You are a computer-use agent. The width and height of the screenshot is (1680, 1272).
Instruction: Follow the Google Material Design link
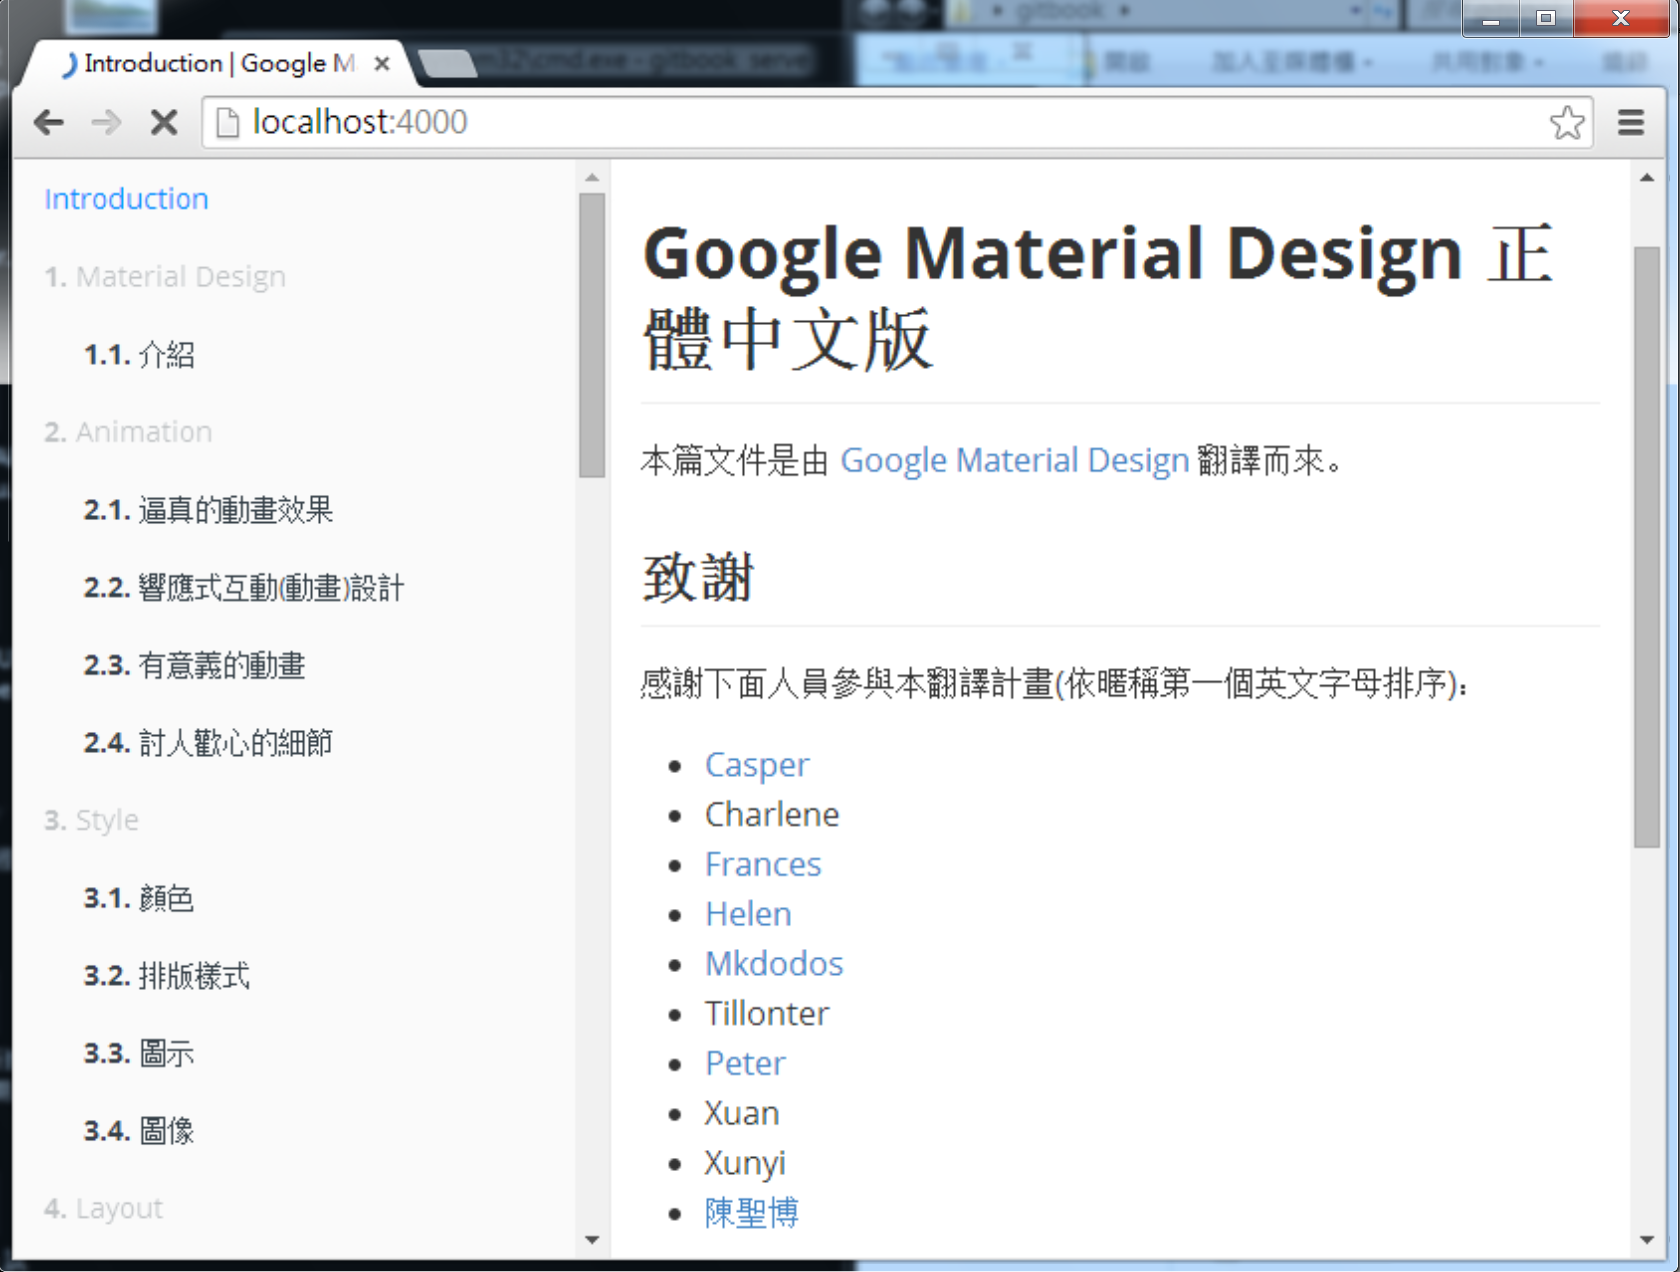coord(1014,461)
